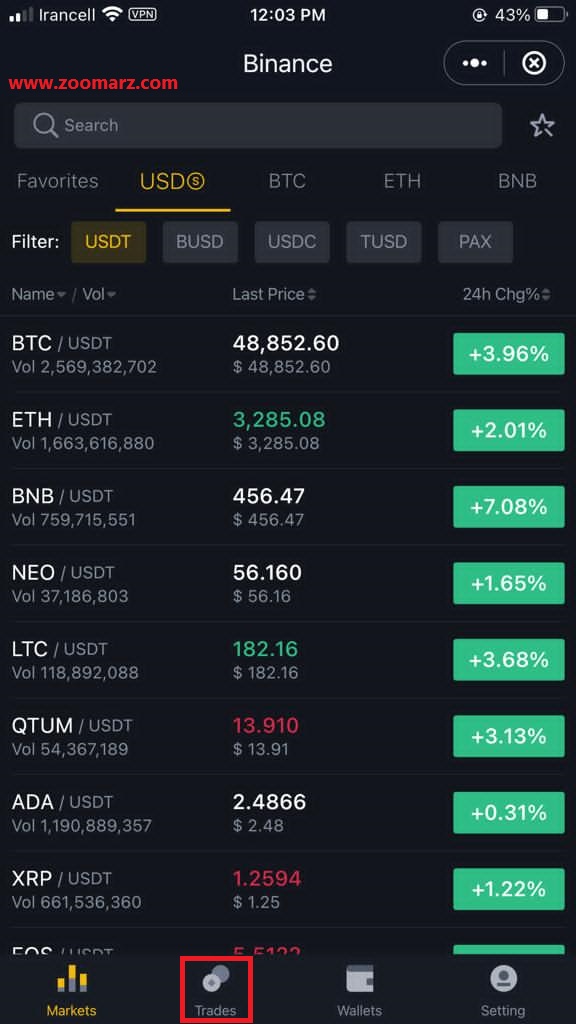Select the USDT filter
The width and height of the screenshot is (576, 1024).
[108, 242]
